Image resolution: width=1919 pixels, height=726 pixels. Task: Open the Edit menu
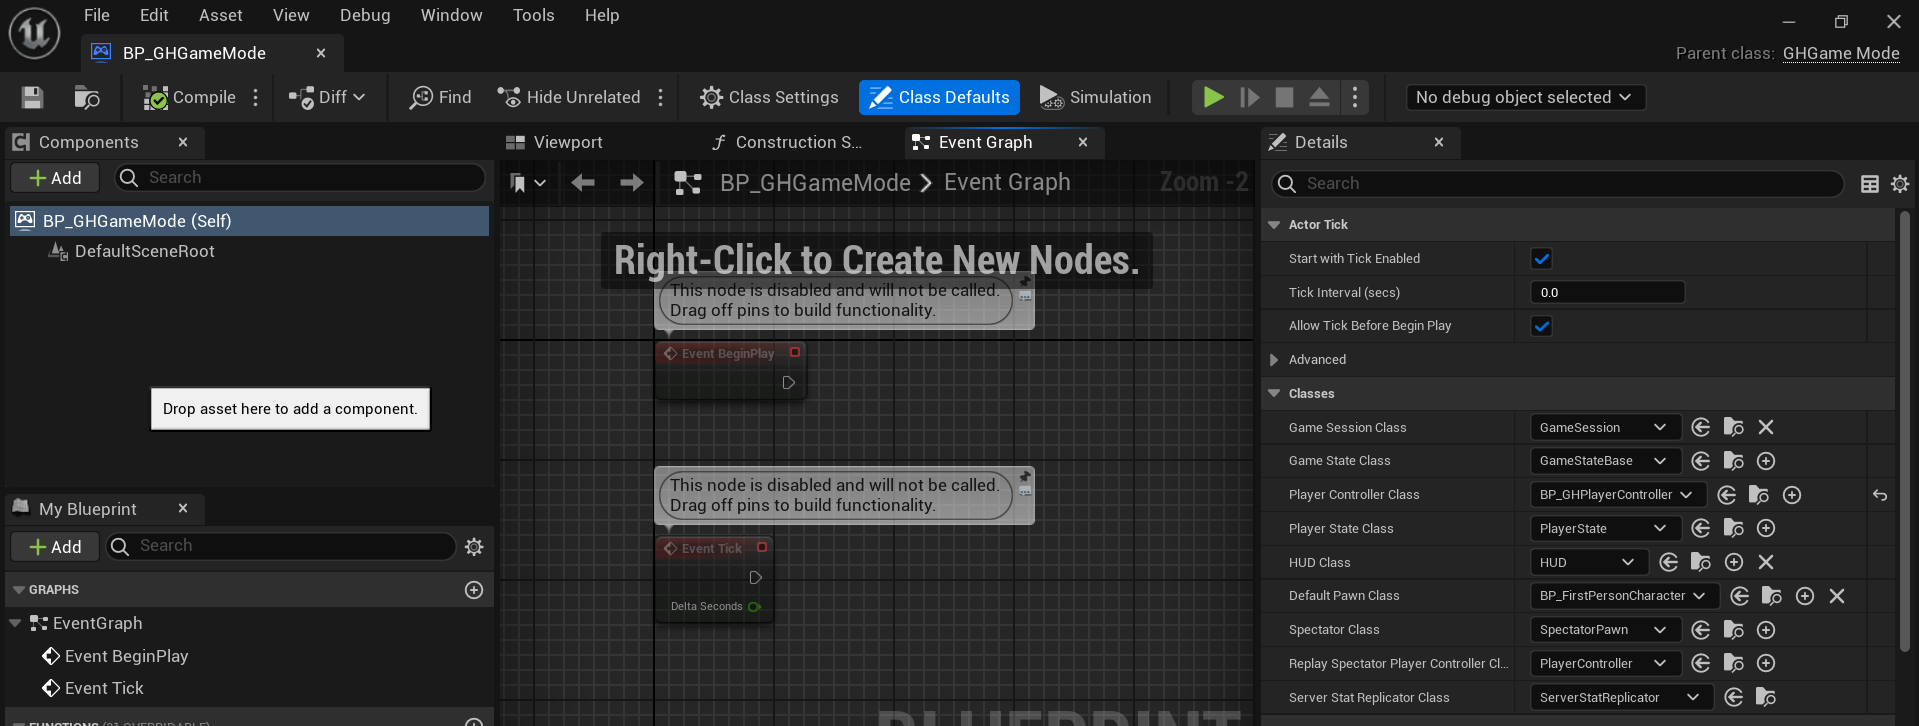[x=154, y=15]
